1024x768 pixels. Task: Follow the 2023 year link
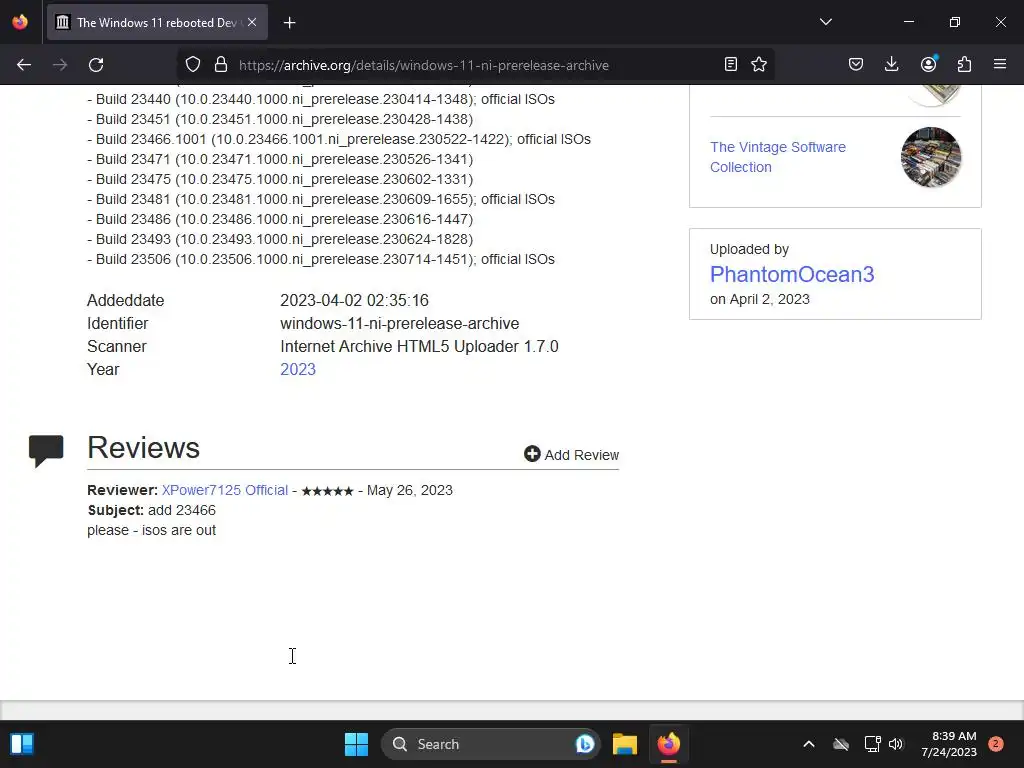point(298,370)
